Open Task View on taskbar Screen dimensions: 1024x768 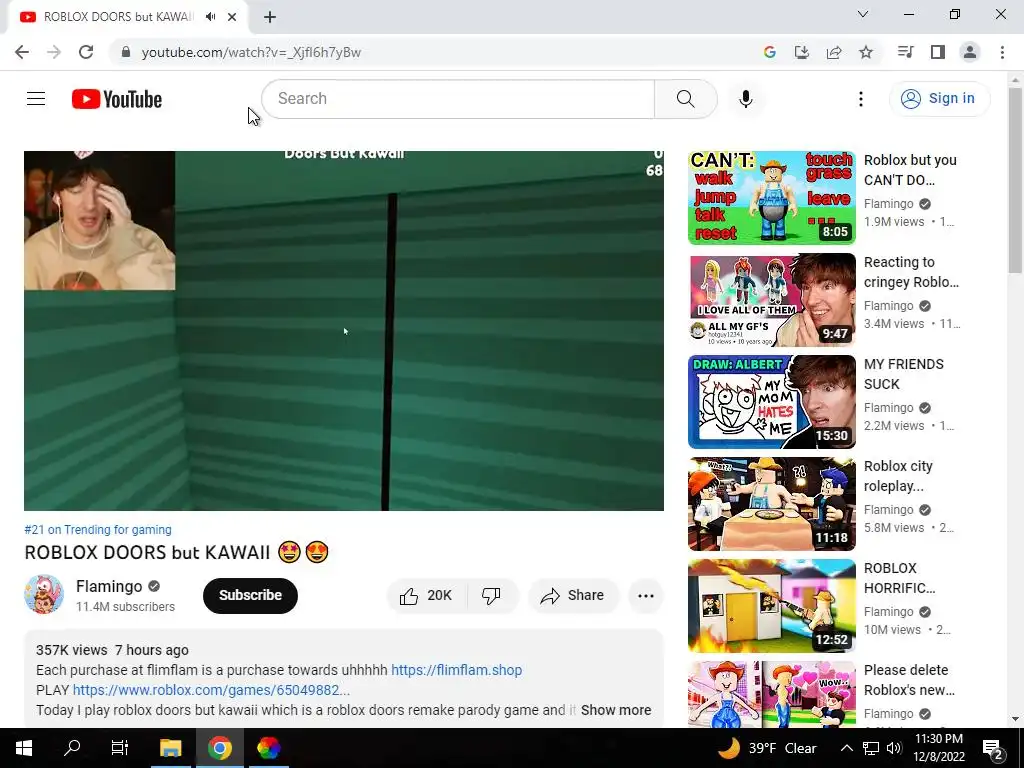click(120, 748)
